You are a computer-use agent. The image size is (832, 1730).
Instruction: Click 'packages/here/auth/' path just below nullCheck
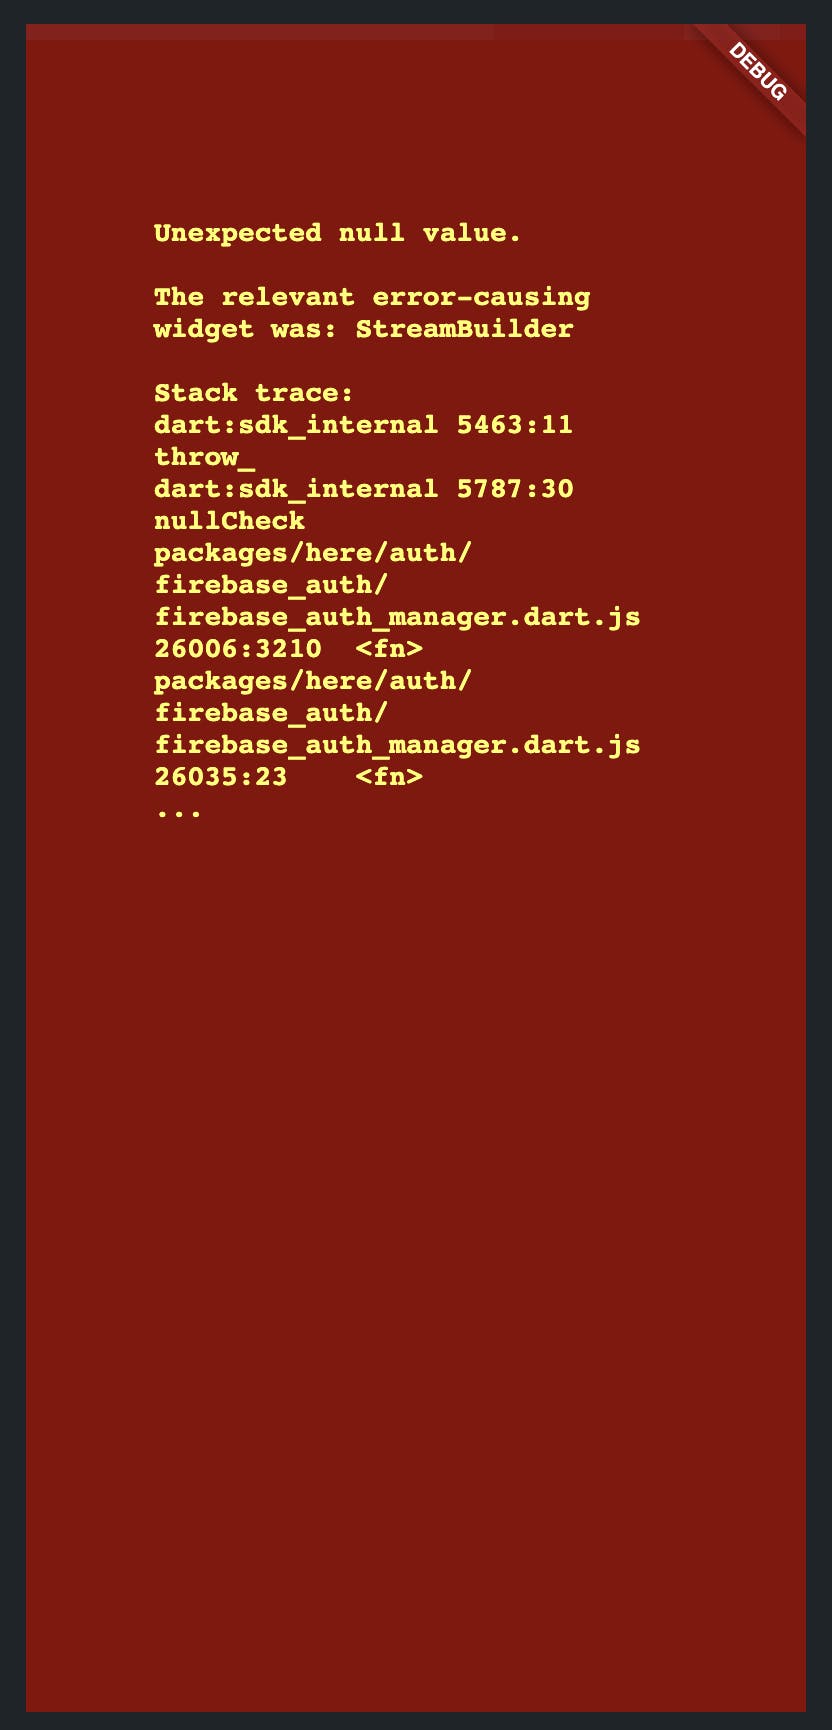click(x=313, y=553)
